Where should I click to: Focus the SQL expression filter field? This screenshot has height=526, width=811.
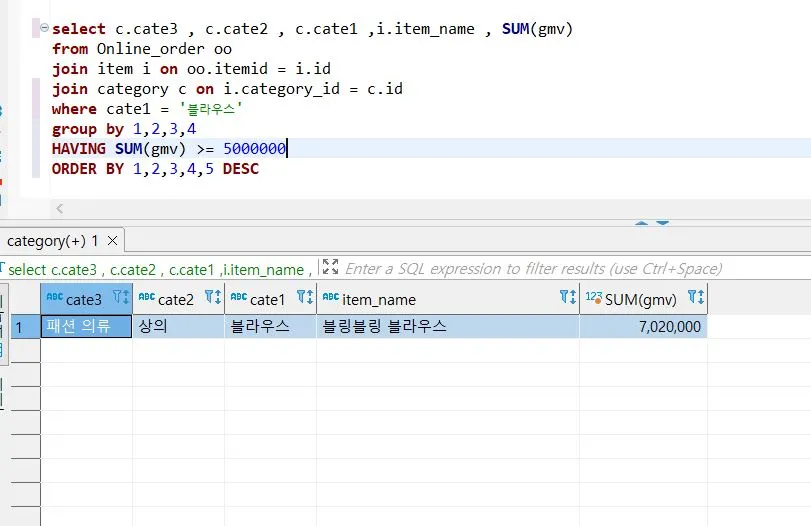click(533, 268)
